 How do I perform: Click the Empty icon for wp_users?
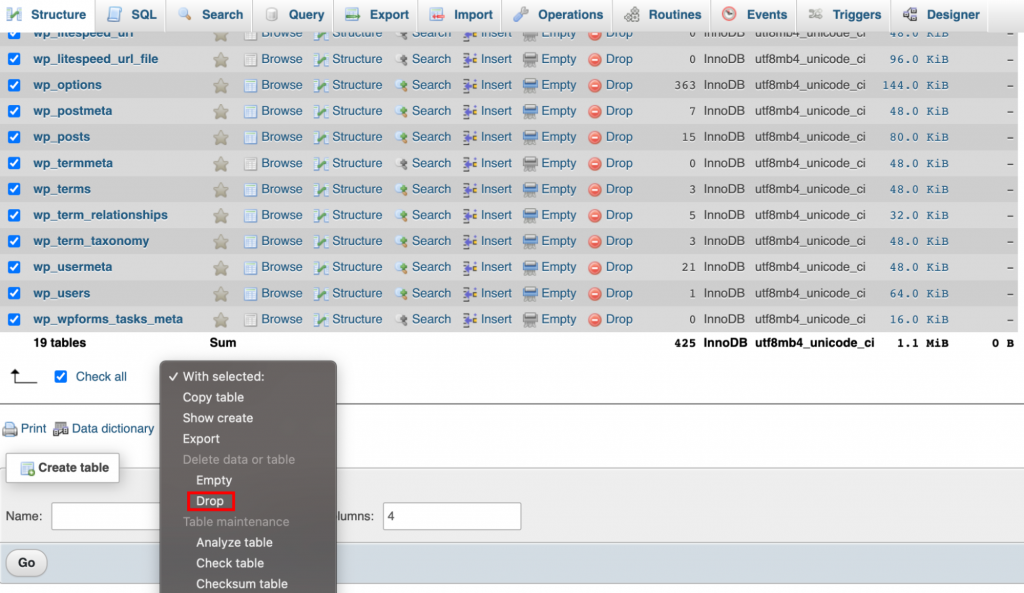(x=530, y=294)
